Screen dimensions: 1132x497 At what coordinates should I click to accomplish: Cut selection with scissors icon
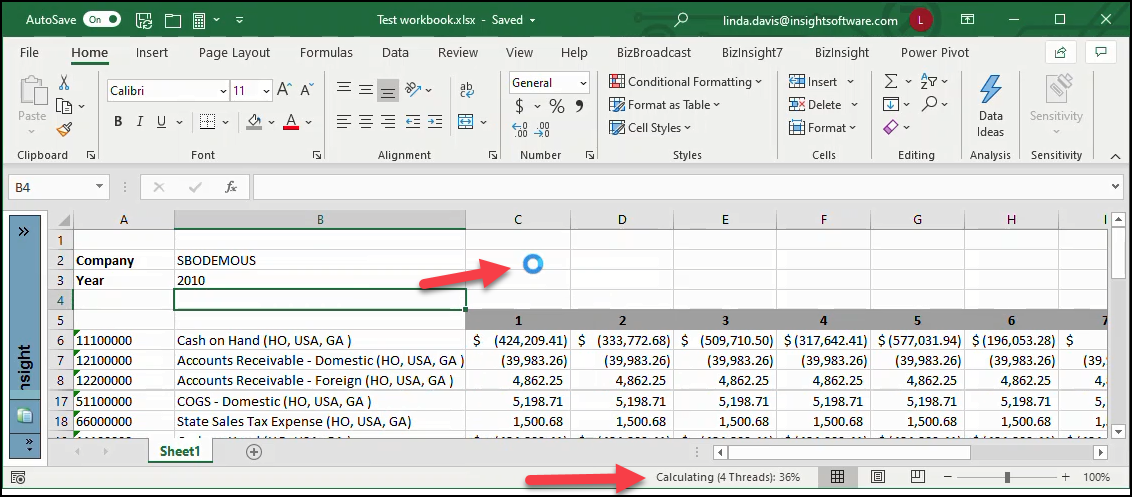(64, 82)
